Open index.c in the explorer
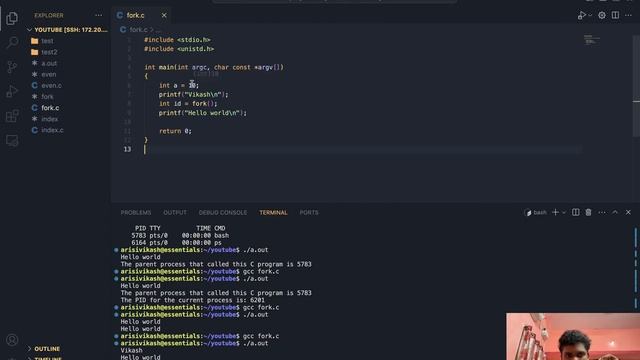 pos(52,130)
